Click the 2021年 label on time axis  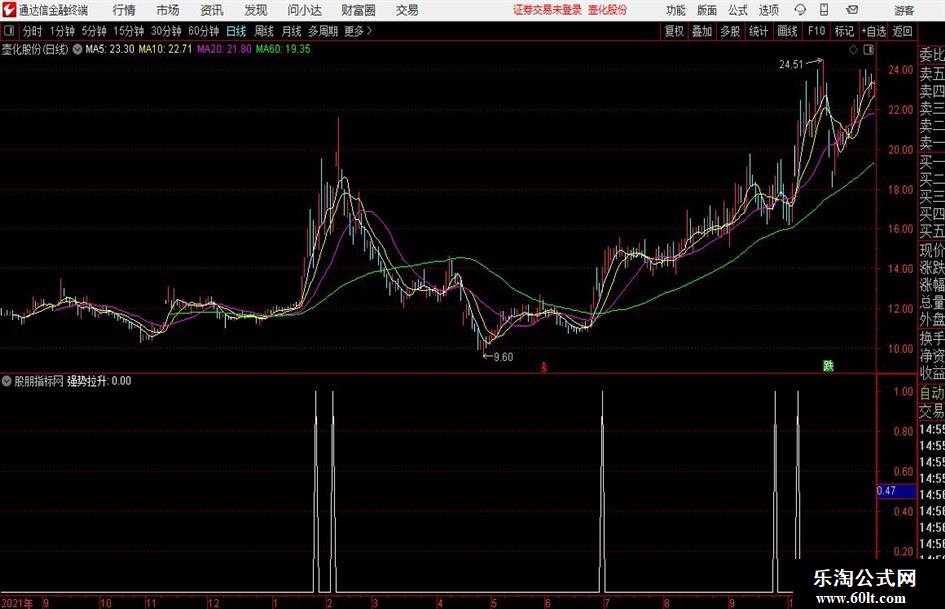(x=17, y=603)
